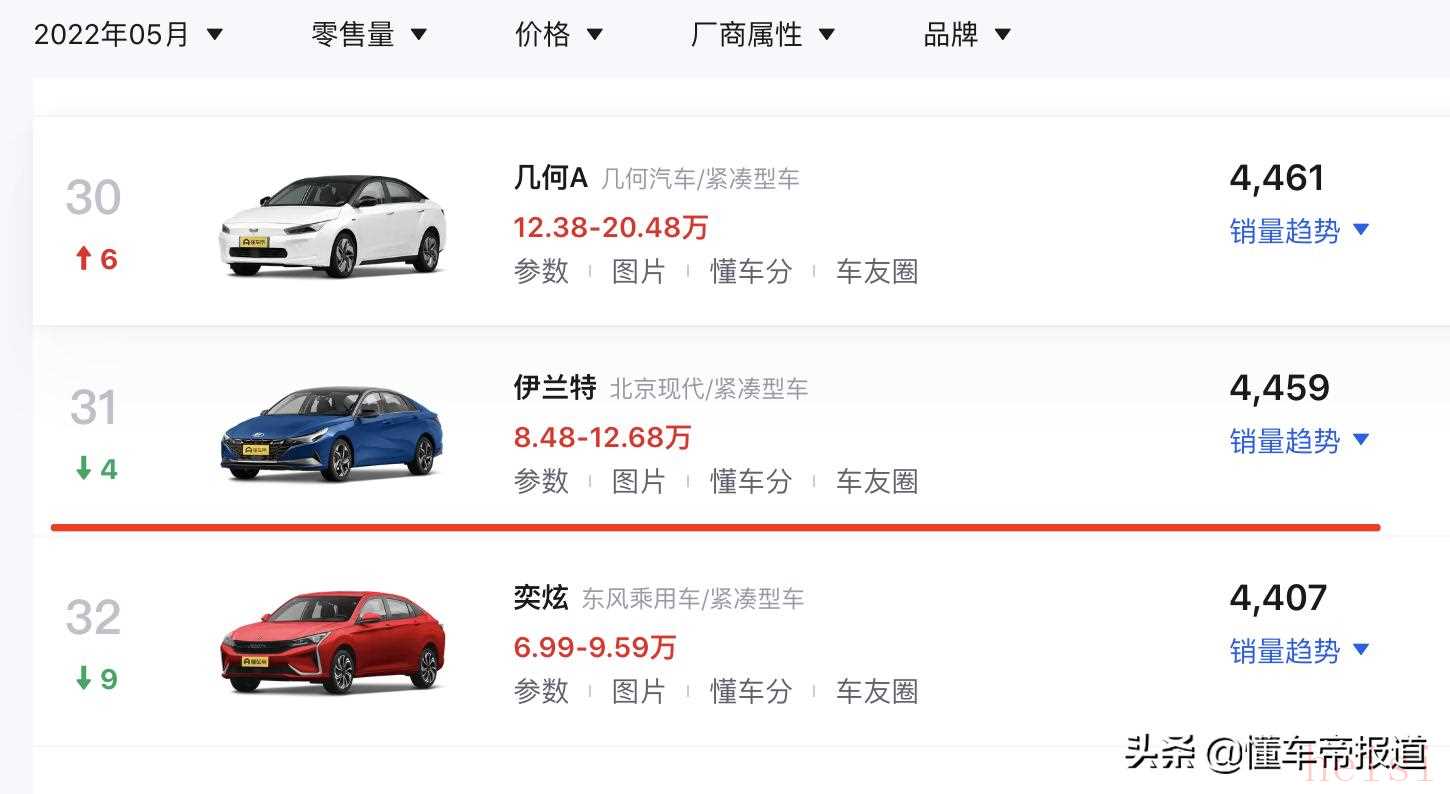
Task: Open the 价格 filter dropdown
Action: (x=558, y=35)
